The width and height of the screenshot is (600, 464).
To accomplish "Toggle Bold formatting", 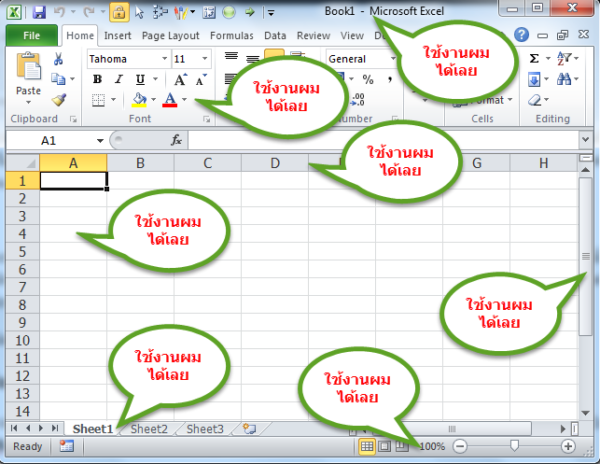I will [97, 80].
